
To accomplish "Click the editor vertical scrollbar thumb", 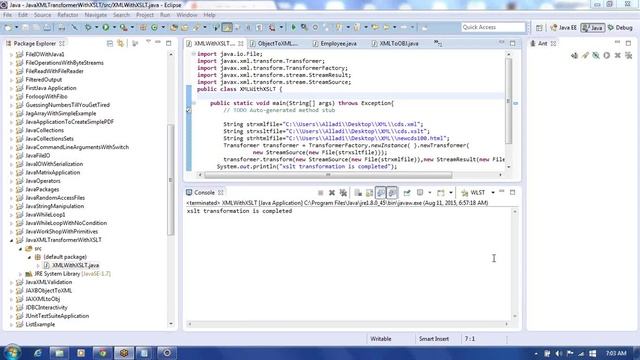I will tap(508, 101).
